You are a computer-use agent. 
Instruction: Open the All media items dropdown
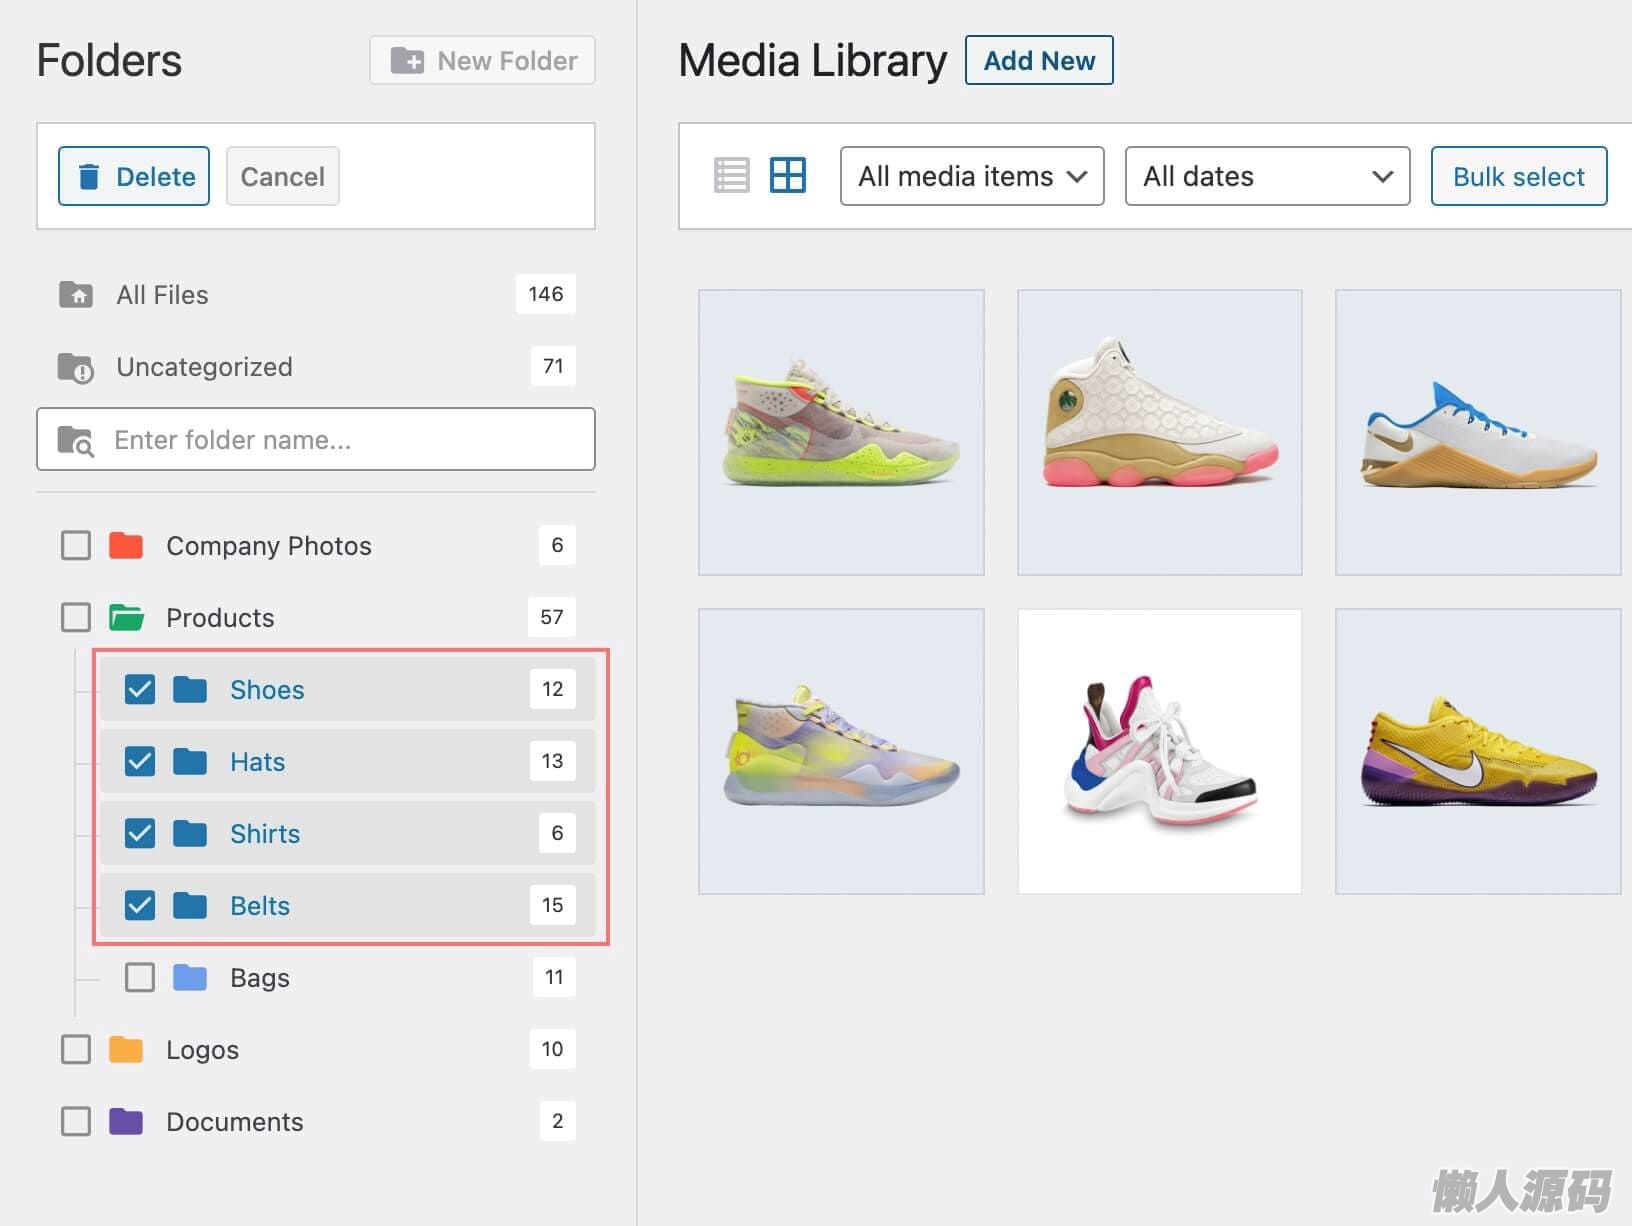coord(971,176)
